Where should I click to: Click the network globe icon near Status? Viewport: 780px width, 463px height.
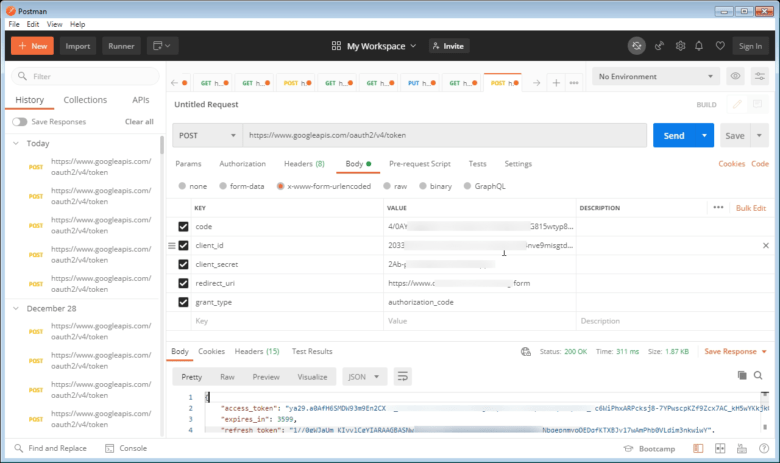coord(525,352)
